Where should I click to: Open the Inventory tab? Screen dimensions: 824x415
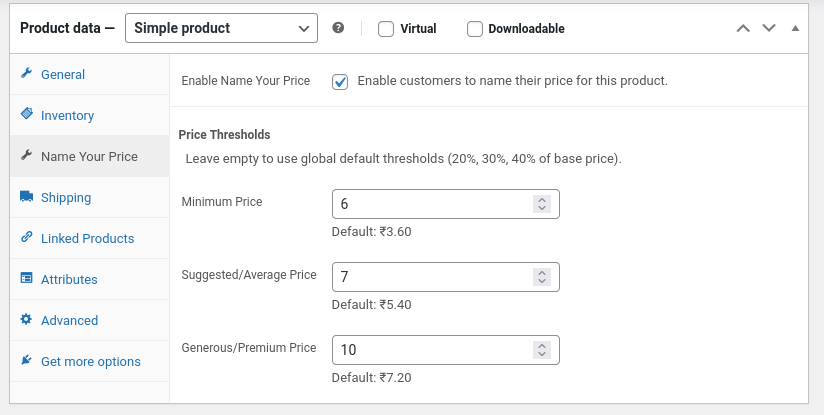pos(89,115)
